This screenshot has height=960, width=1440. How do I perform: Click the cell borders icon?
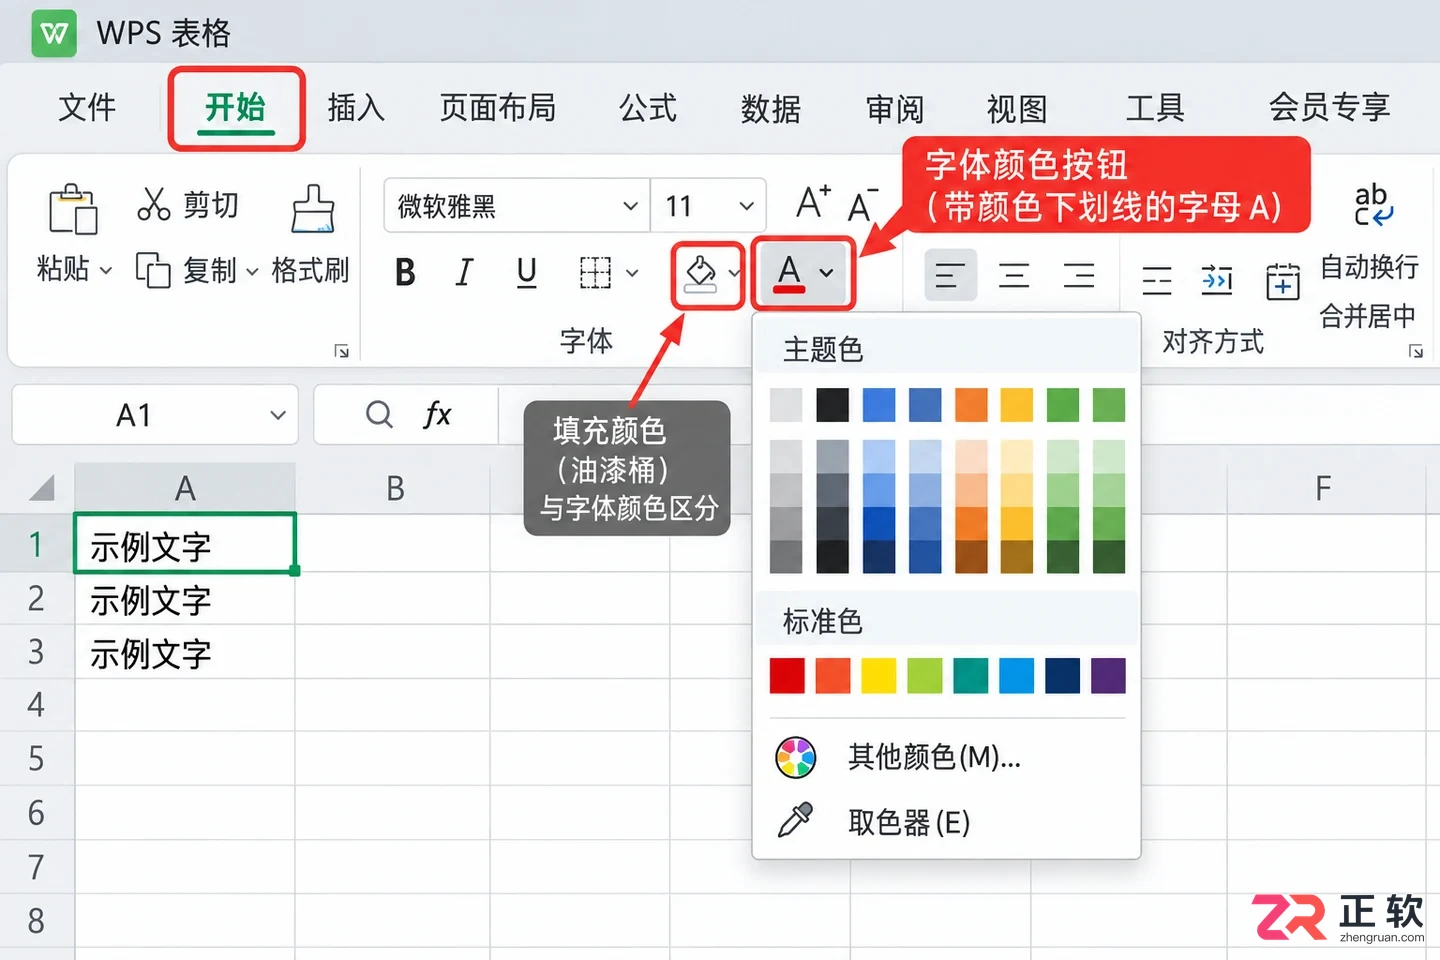pyautogui.click(x=595, y=272)
